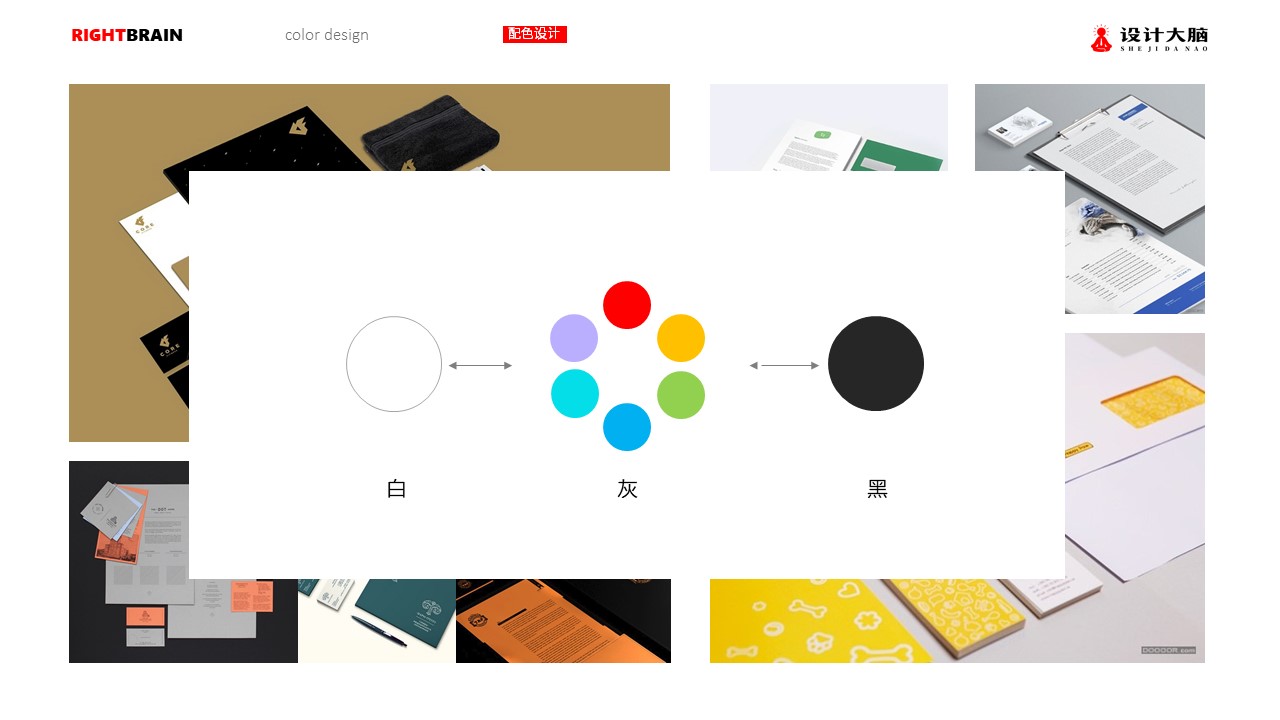Click the large white circle

coord(394,364)
